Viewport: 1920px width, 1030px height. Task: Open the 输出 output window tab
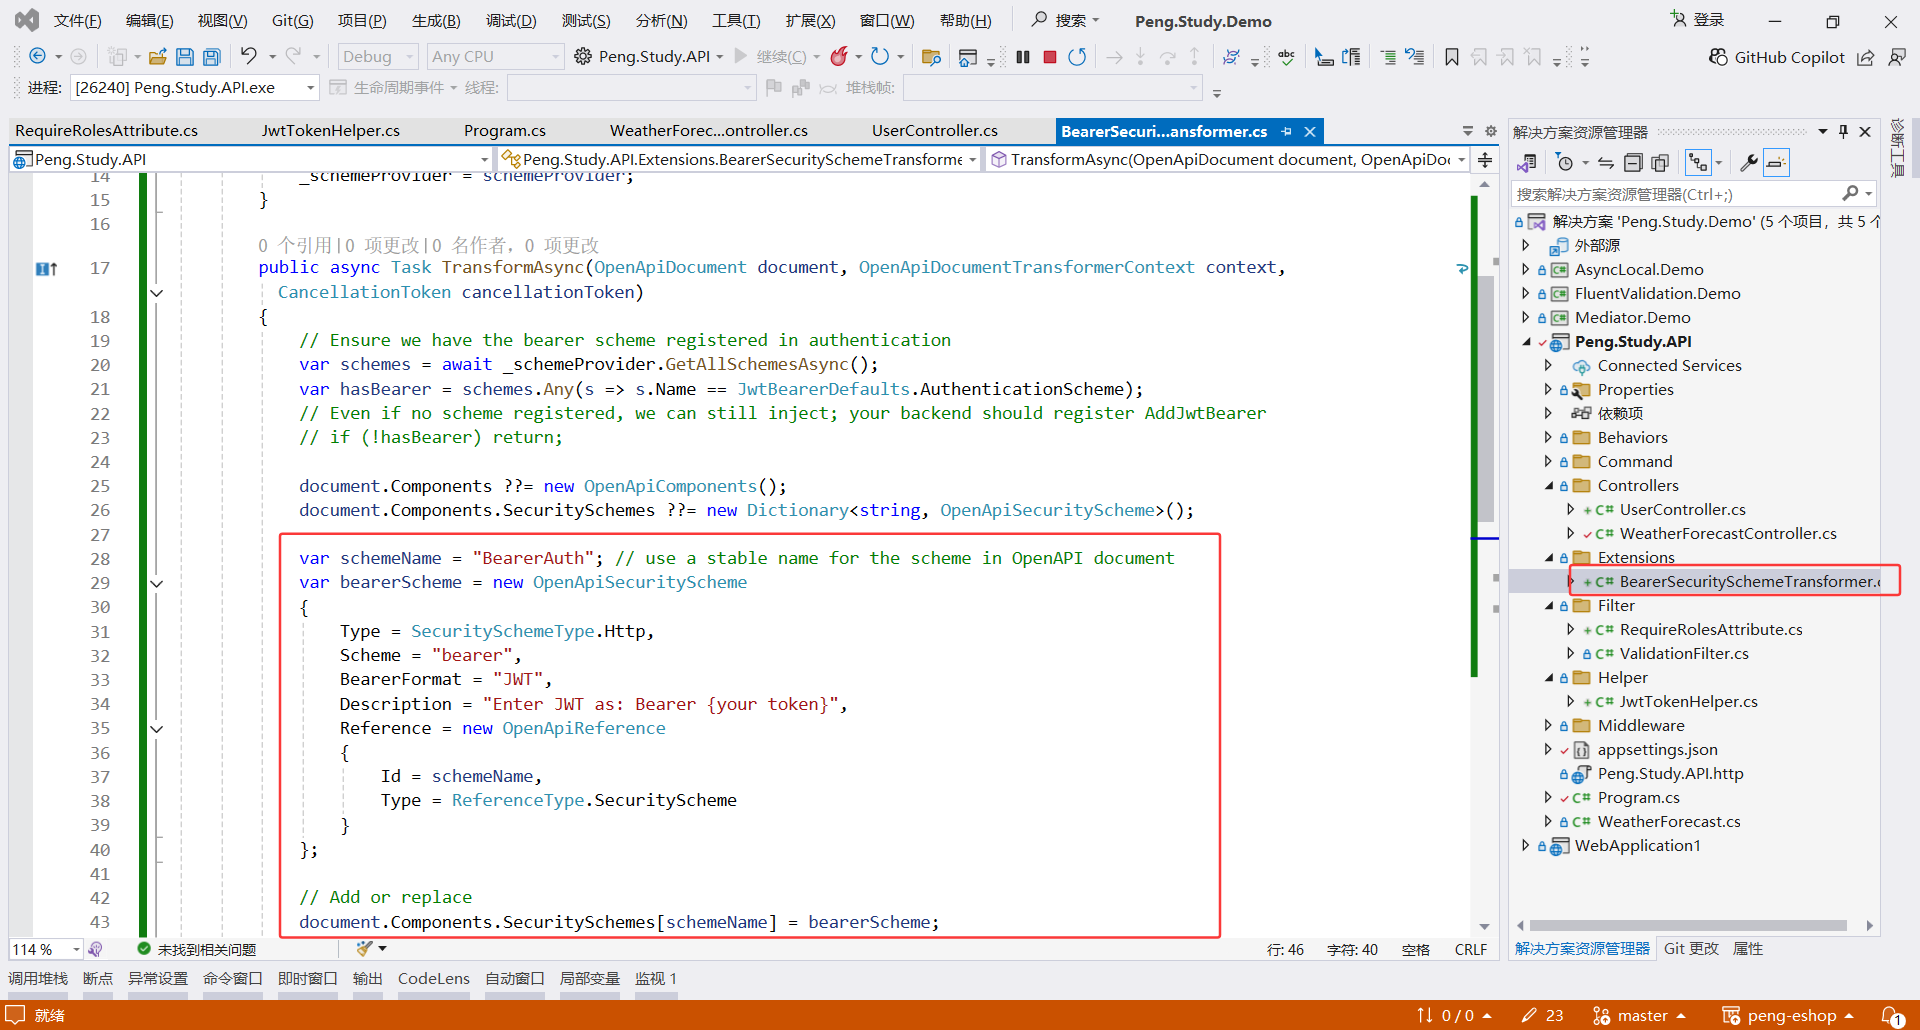367,979
